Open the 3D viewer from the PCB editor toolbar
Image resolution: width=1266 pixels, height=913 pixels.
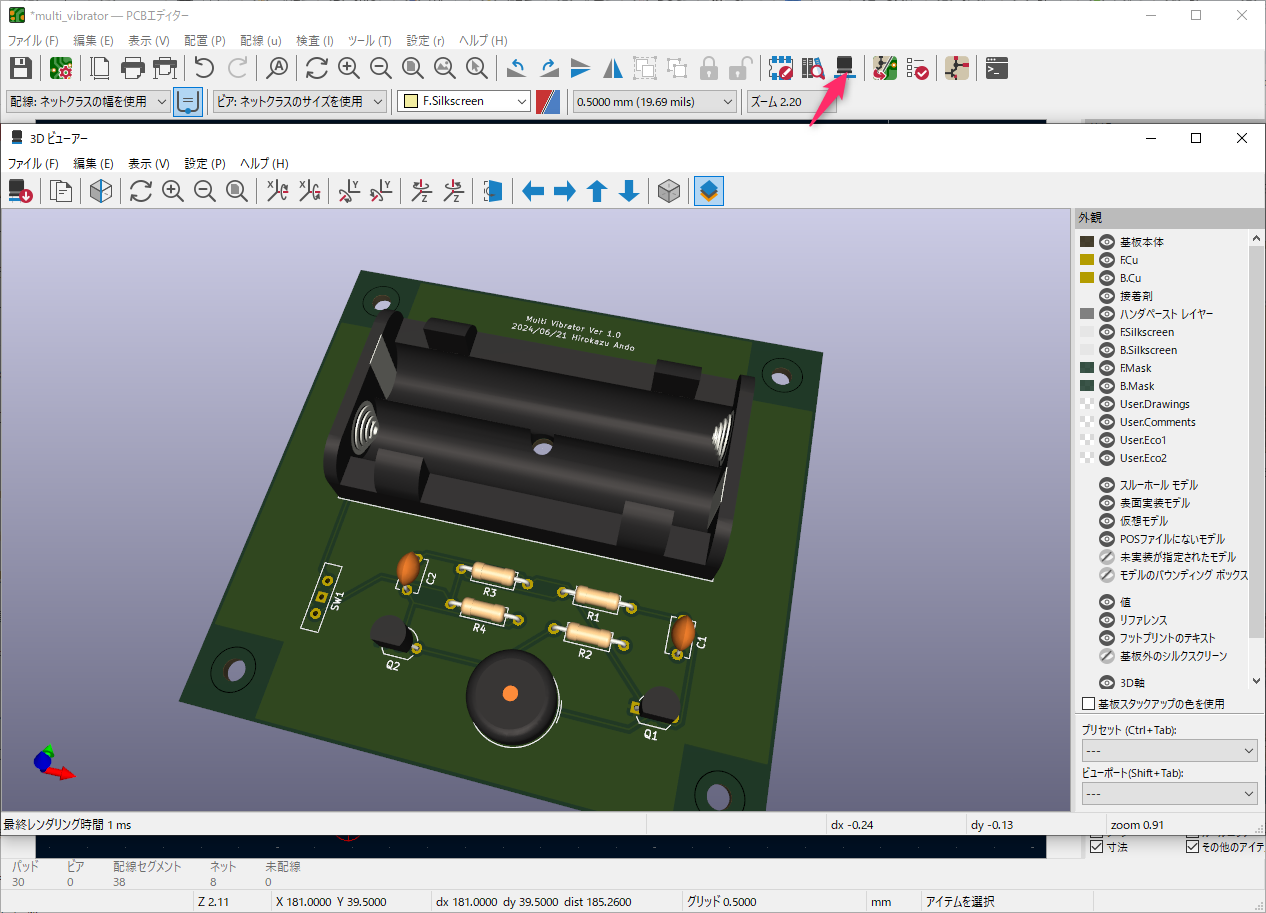[844, 68]
